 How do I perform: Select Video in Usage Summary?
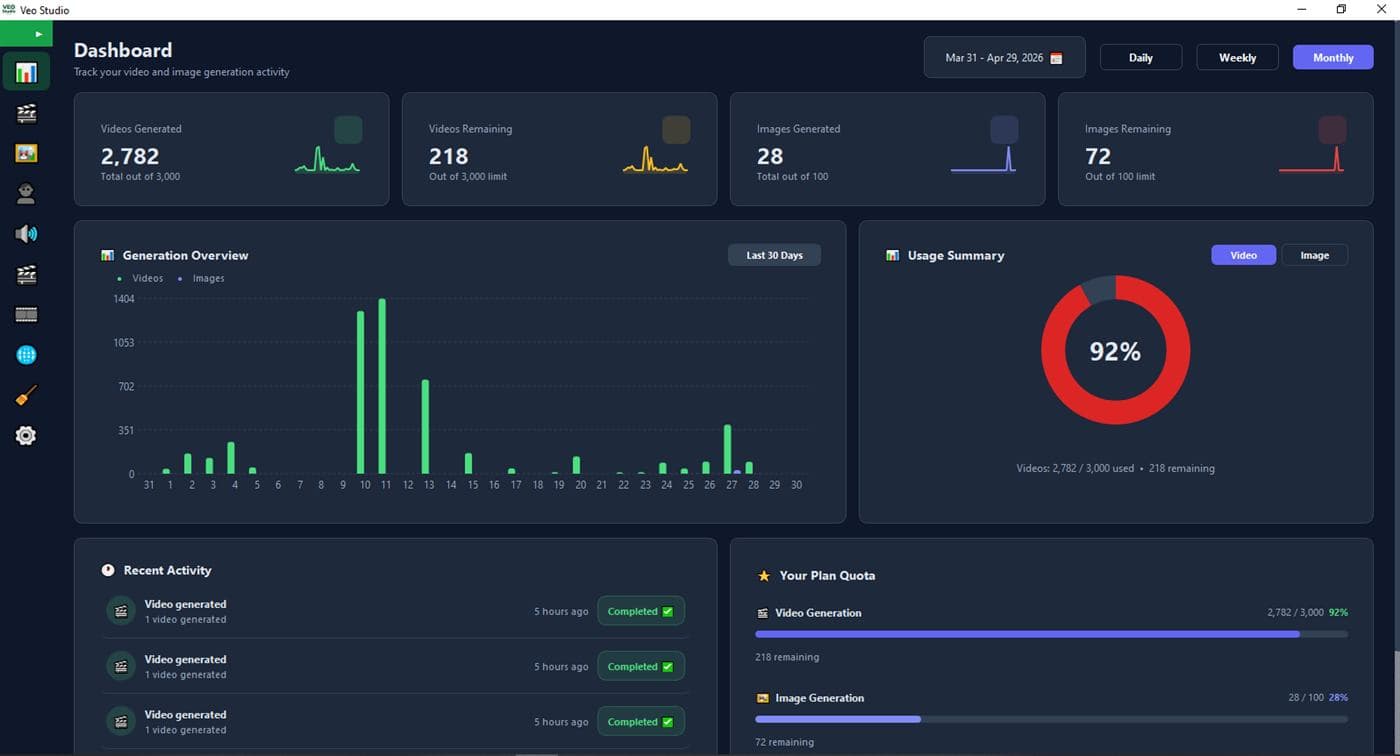1243,255
